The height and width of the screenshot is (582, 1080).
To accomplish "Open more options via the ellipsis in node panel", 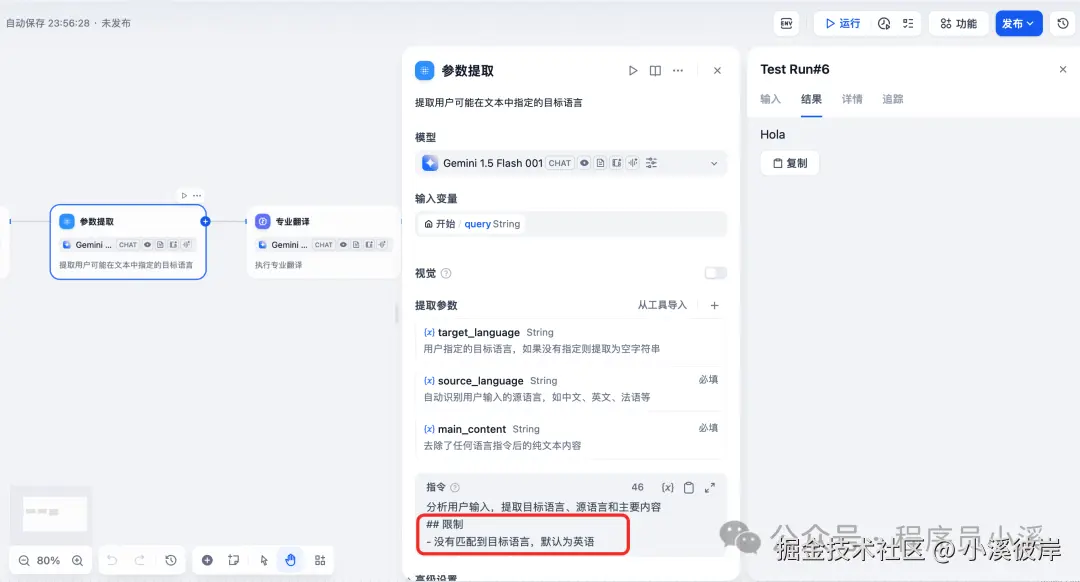I will [678, 70].
